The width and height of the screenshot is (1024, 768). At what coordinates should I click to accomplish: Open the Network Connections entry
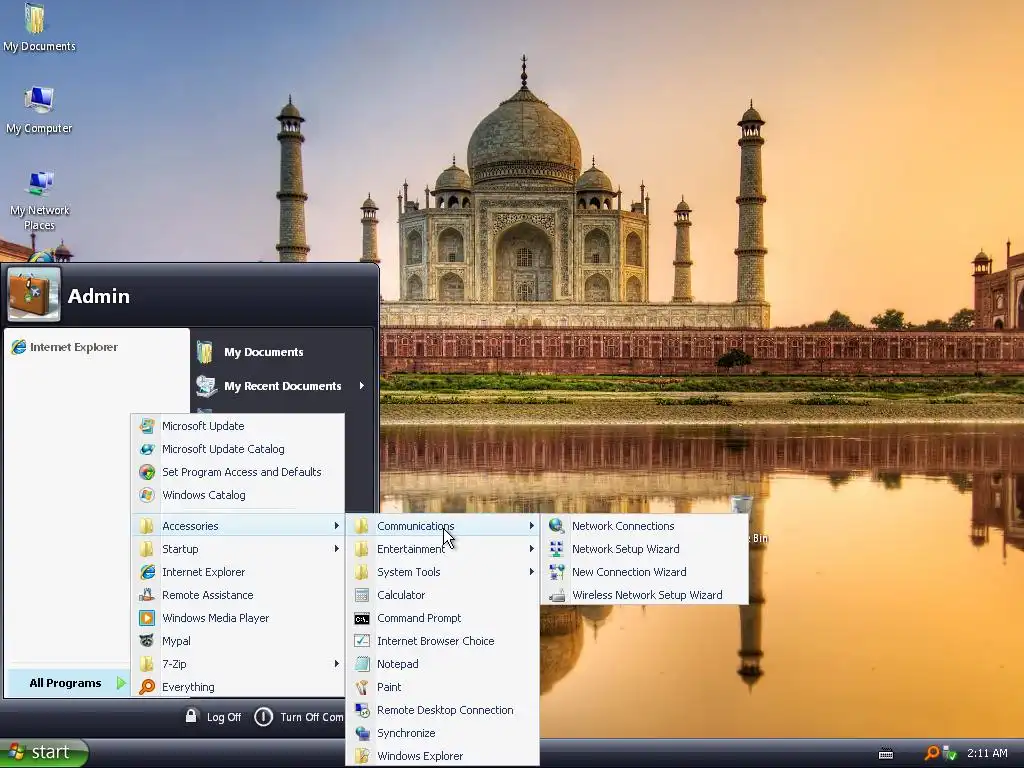click(644, 526)
